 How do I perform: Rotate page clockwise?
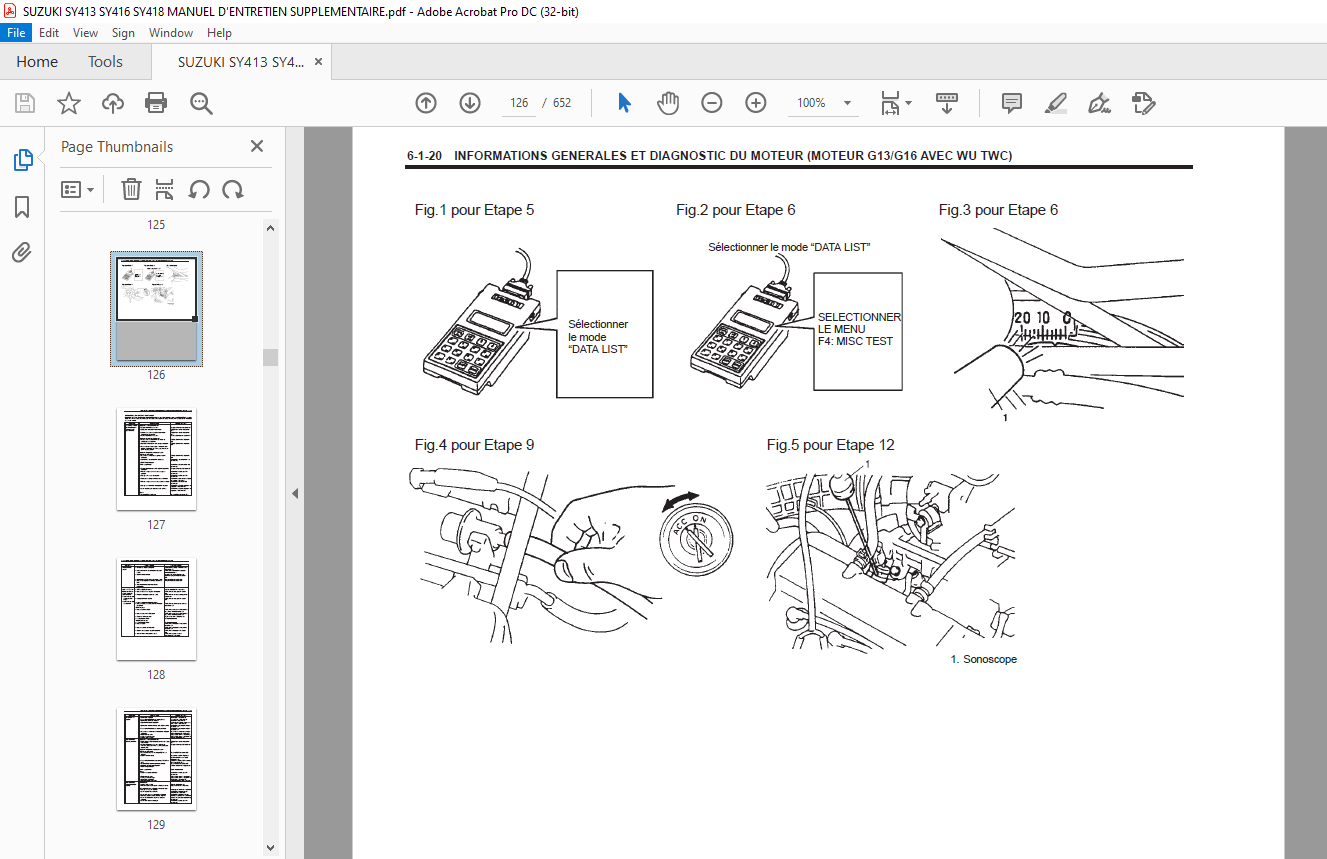233,189
